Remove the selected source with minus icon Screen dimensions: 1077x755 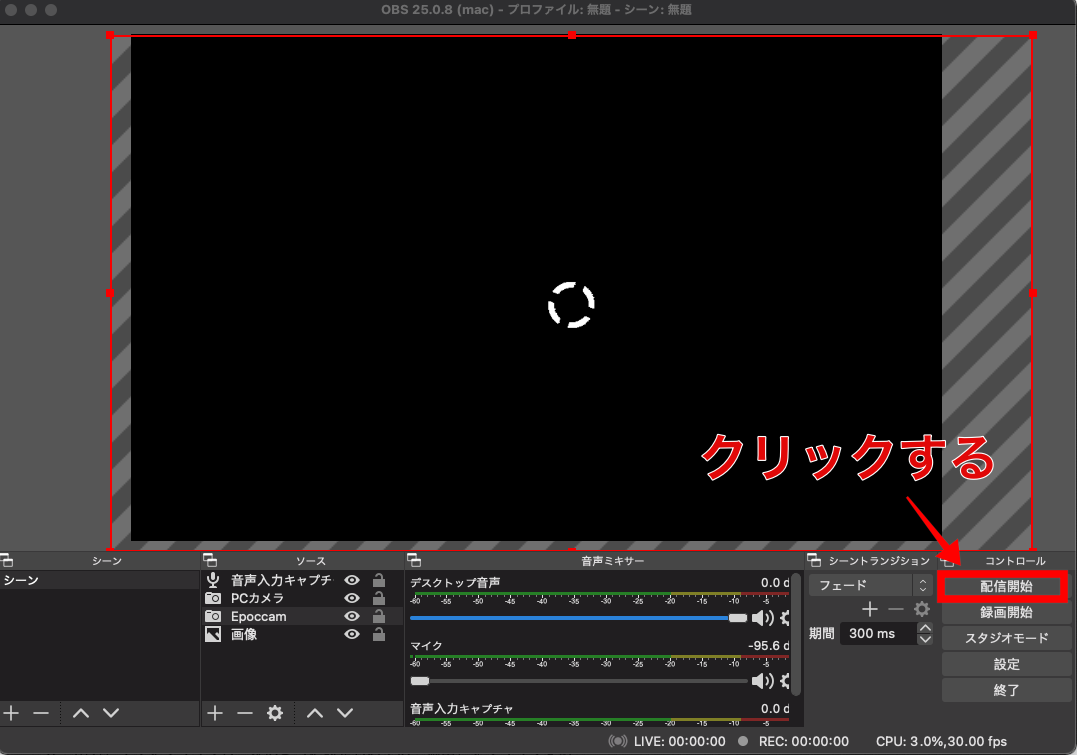[x=244, y=713]
